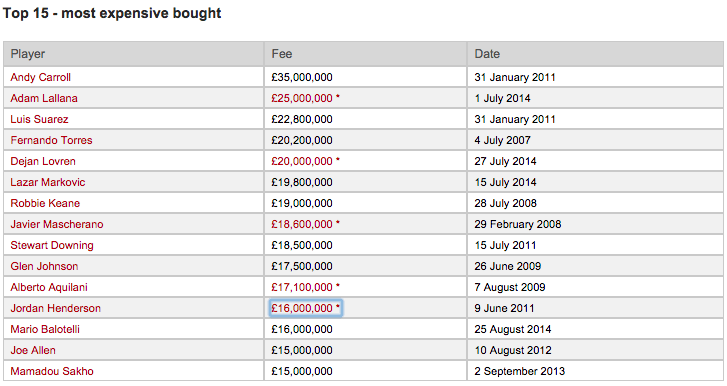Open Andy Carroll player link
Viewport: 727px width, 386px height.
40,77
